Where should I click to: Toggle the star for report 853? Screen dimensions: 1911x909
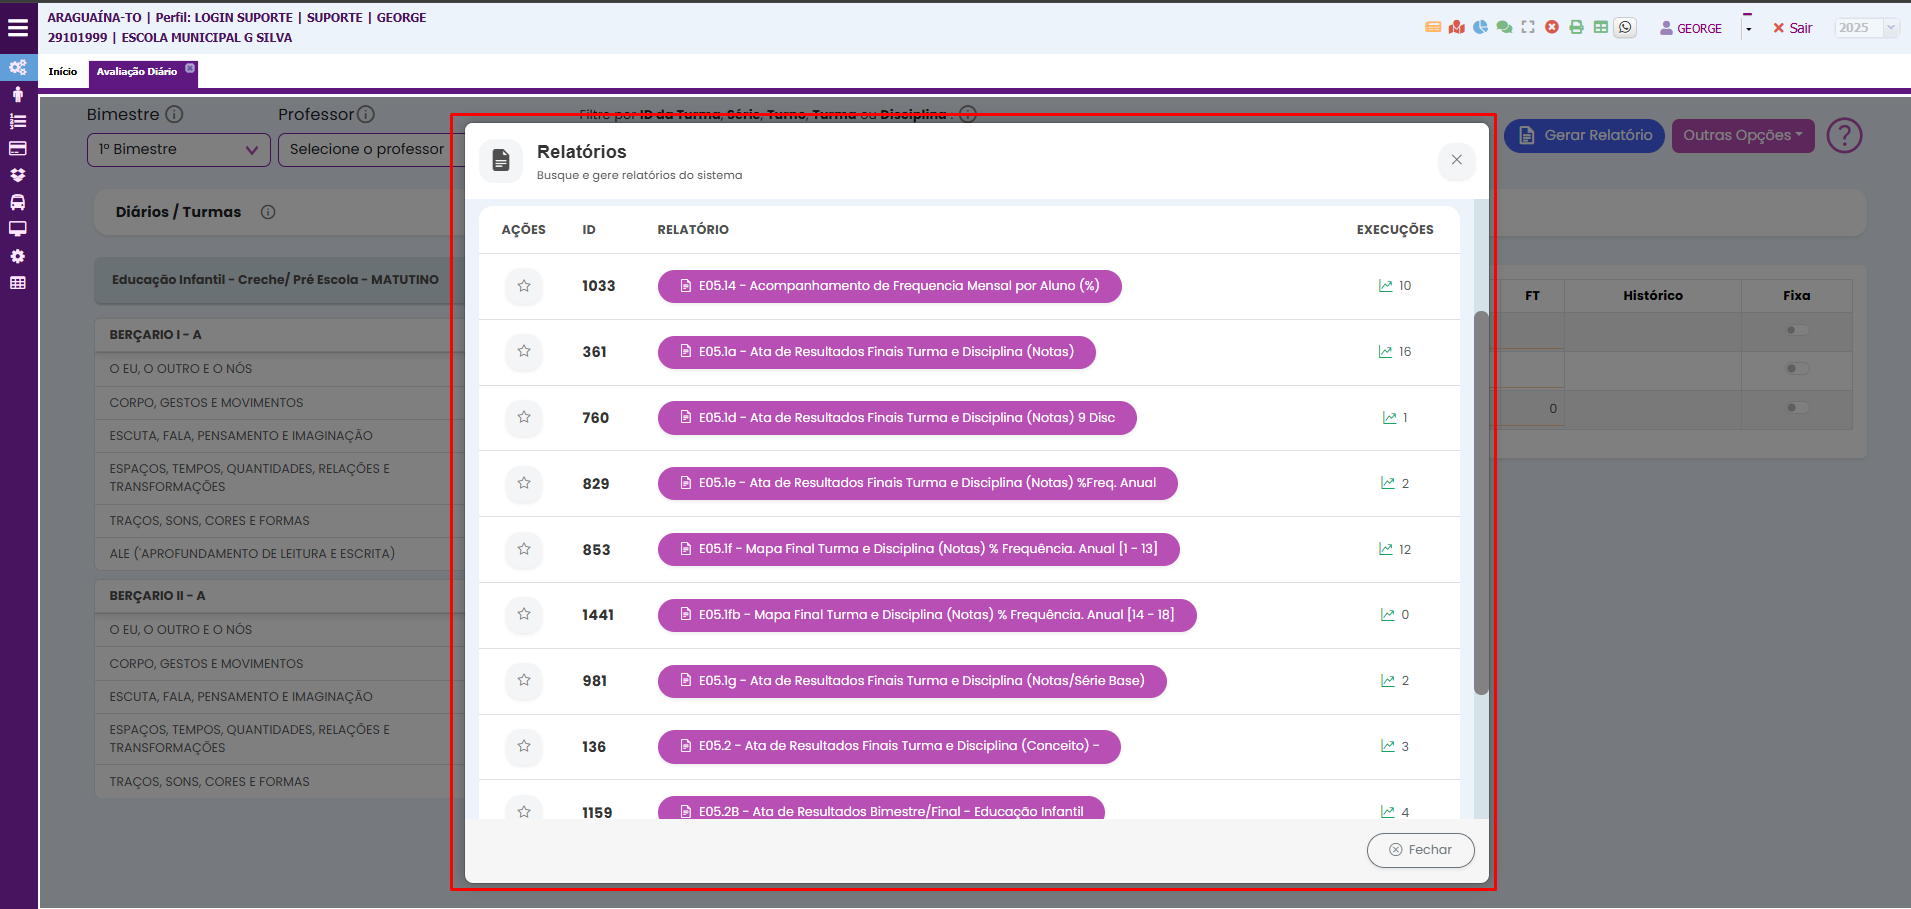coord(523,549)
